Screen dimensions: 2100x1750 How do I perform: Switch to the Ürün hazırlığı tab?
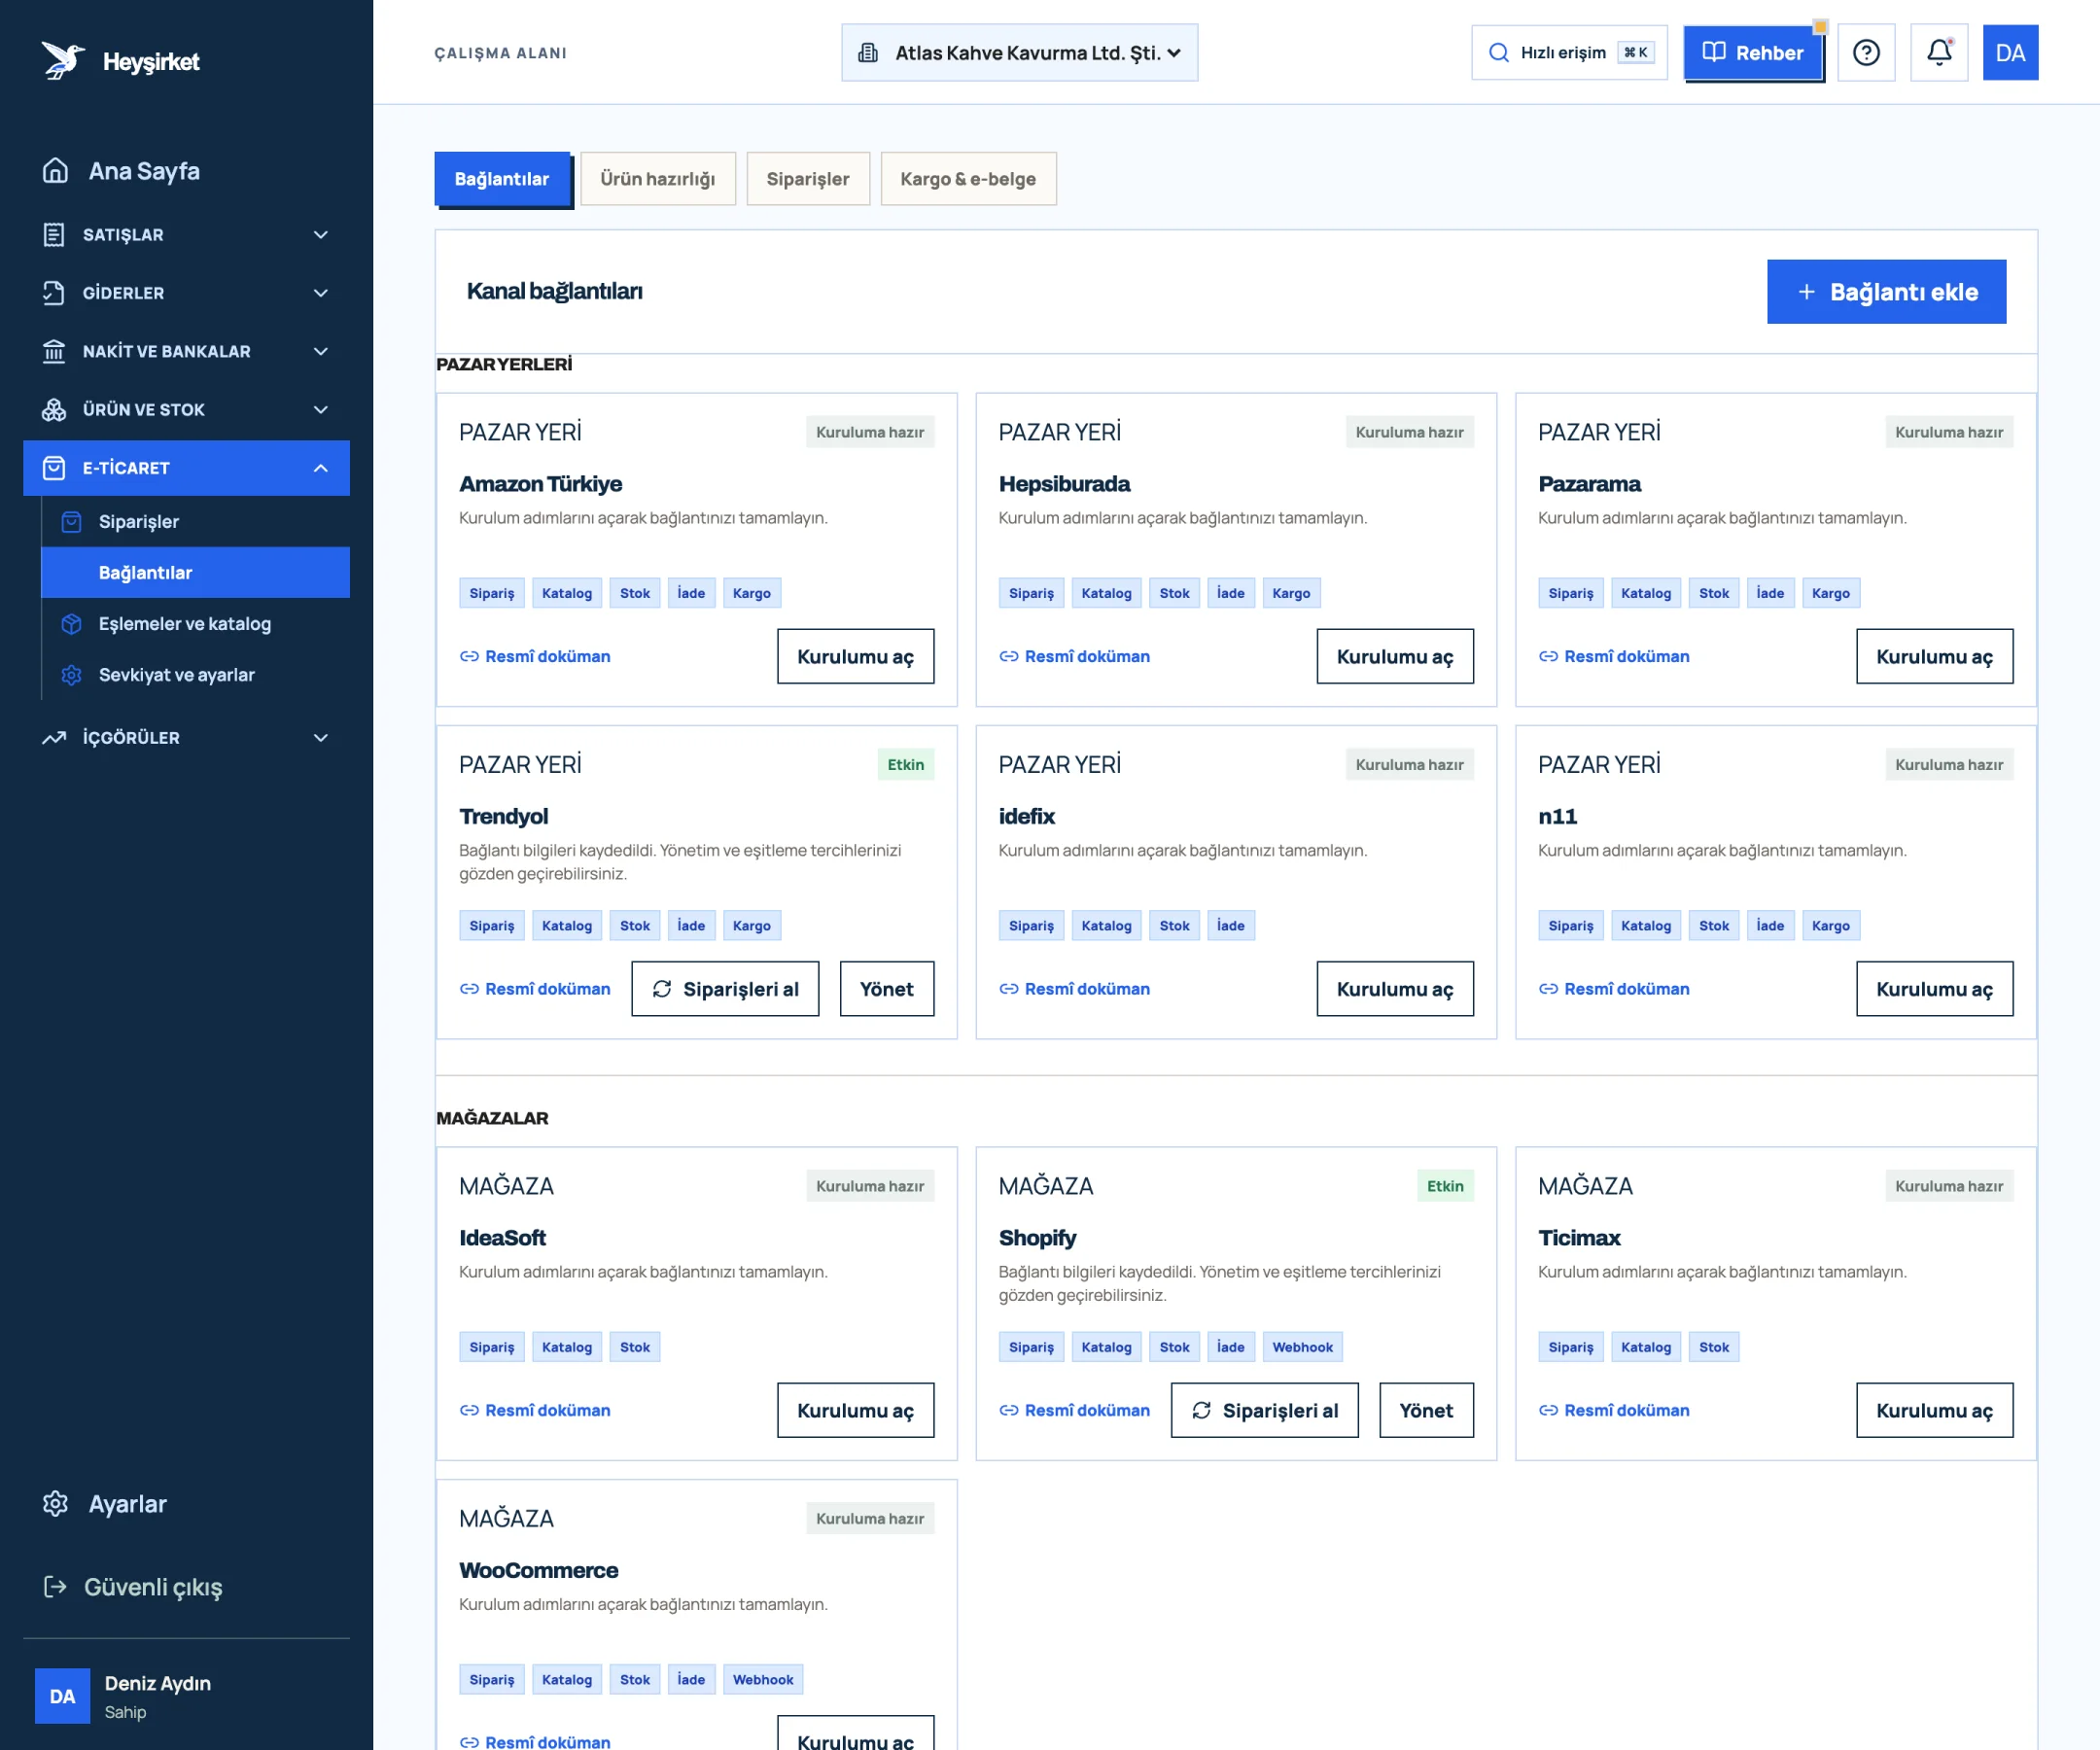pos(658,179)
